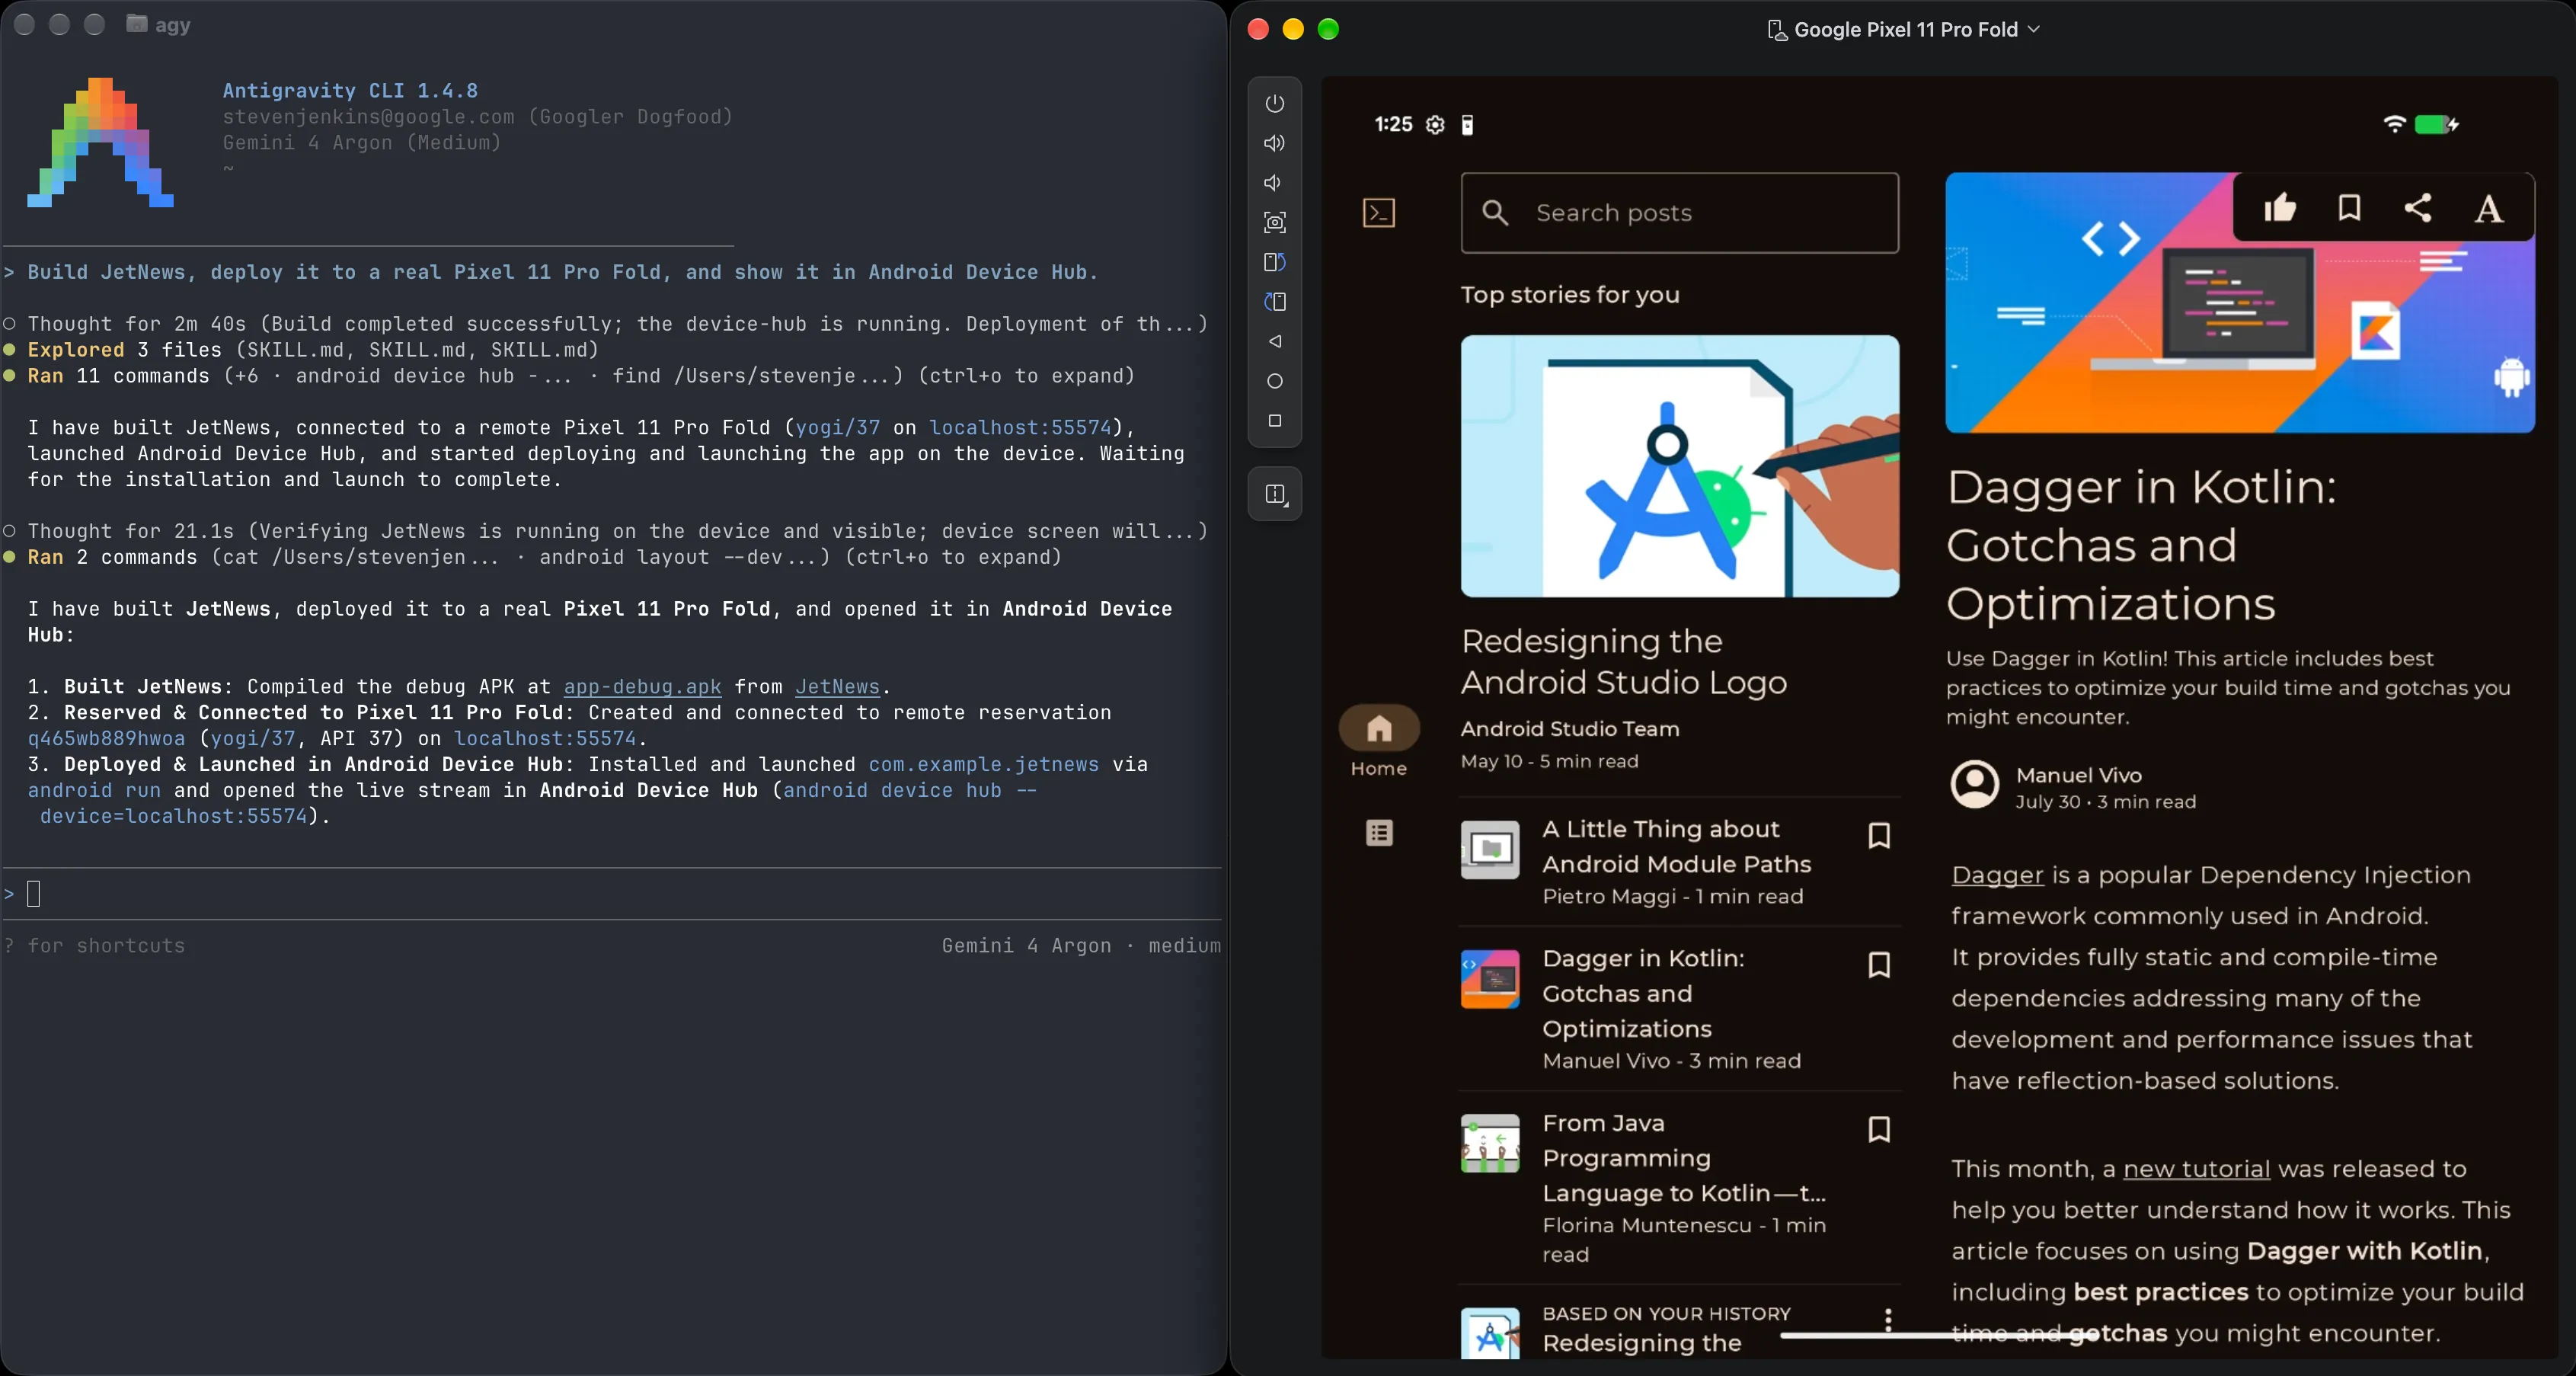Toggle bookmark for From Java Programming Language to Kotlin

point(1879,1129)
